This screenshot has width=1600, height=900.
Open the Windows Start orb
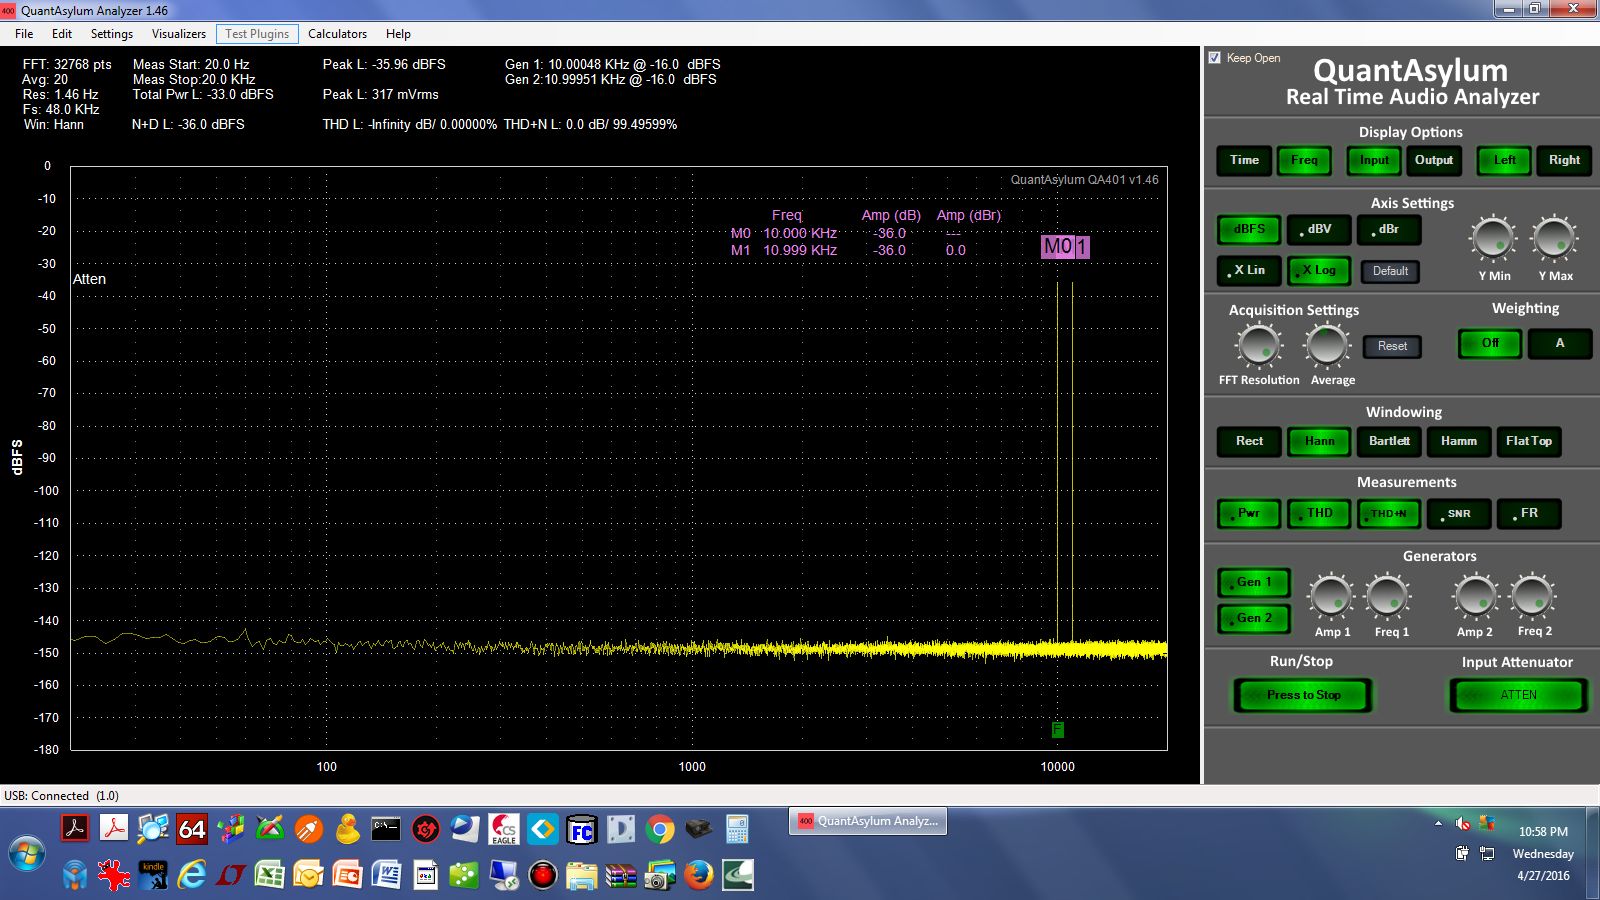(x=27, y=855)
